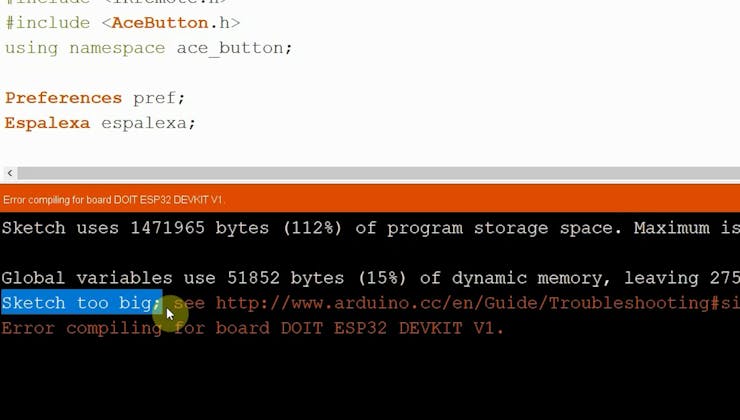Click the orange error status bar message
Viewport: 740px width, 420px height.
113,200
